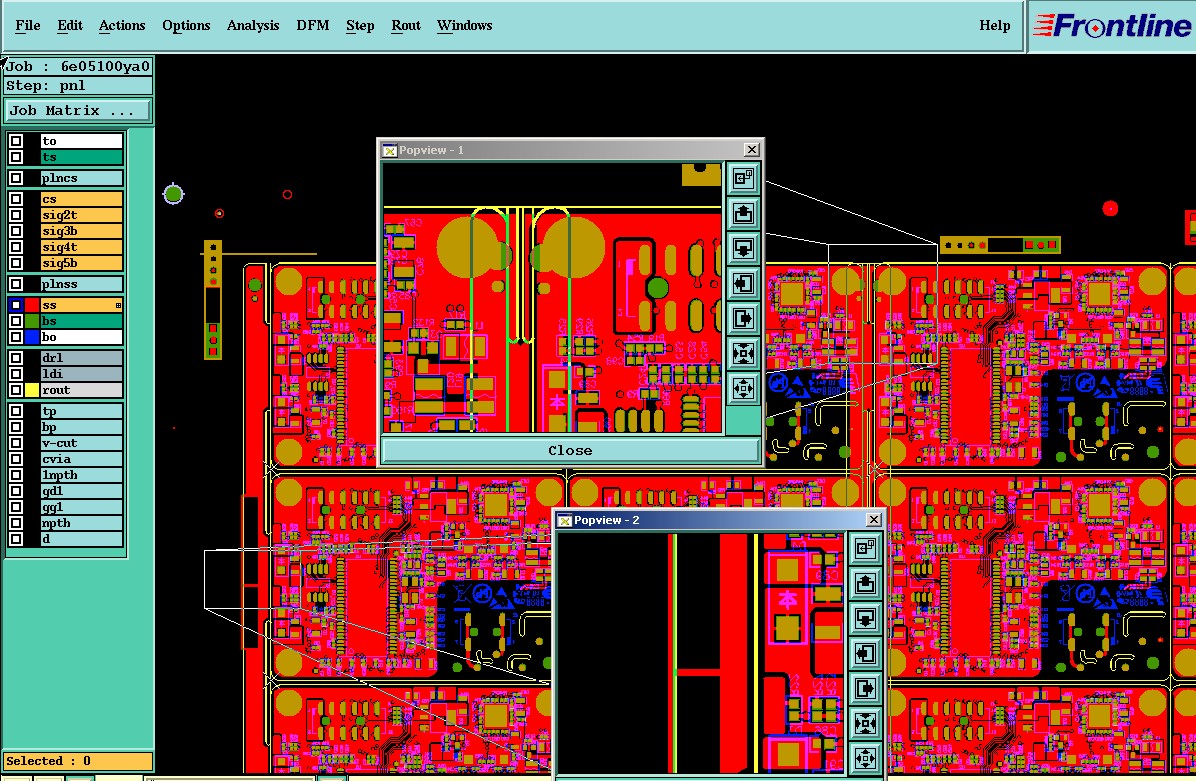
Task: Select the plnss layer name
Action: click(x=82, y=284)
